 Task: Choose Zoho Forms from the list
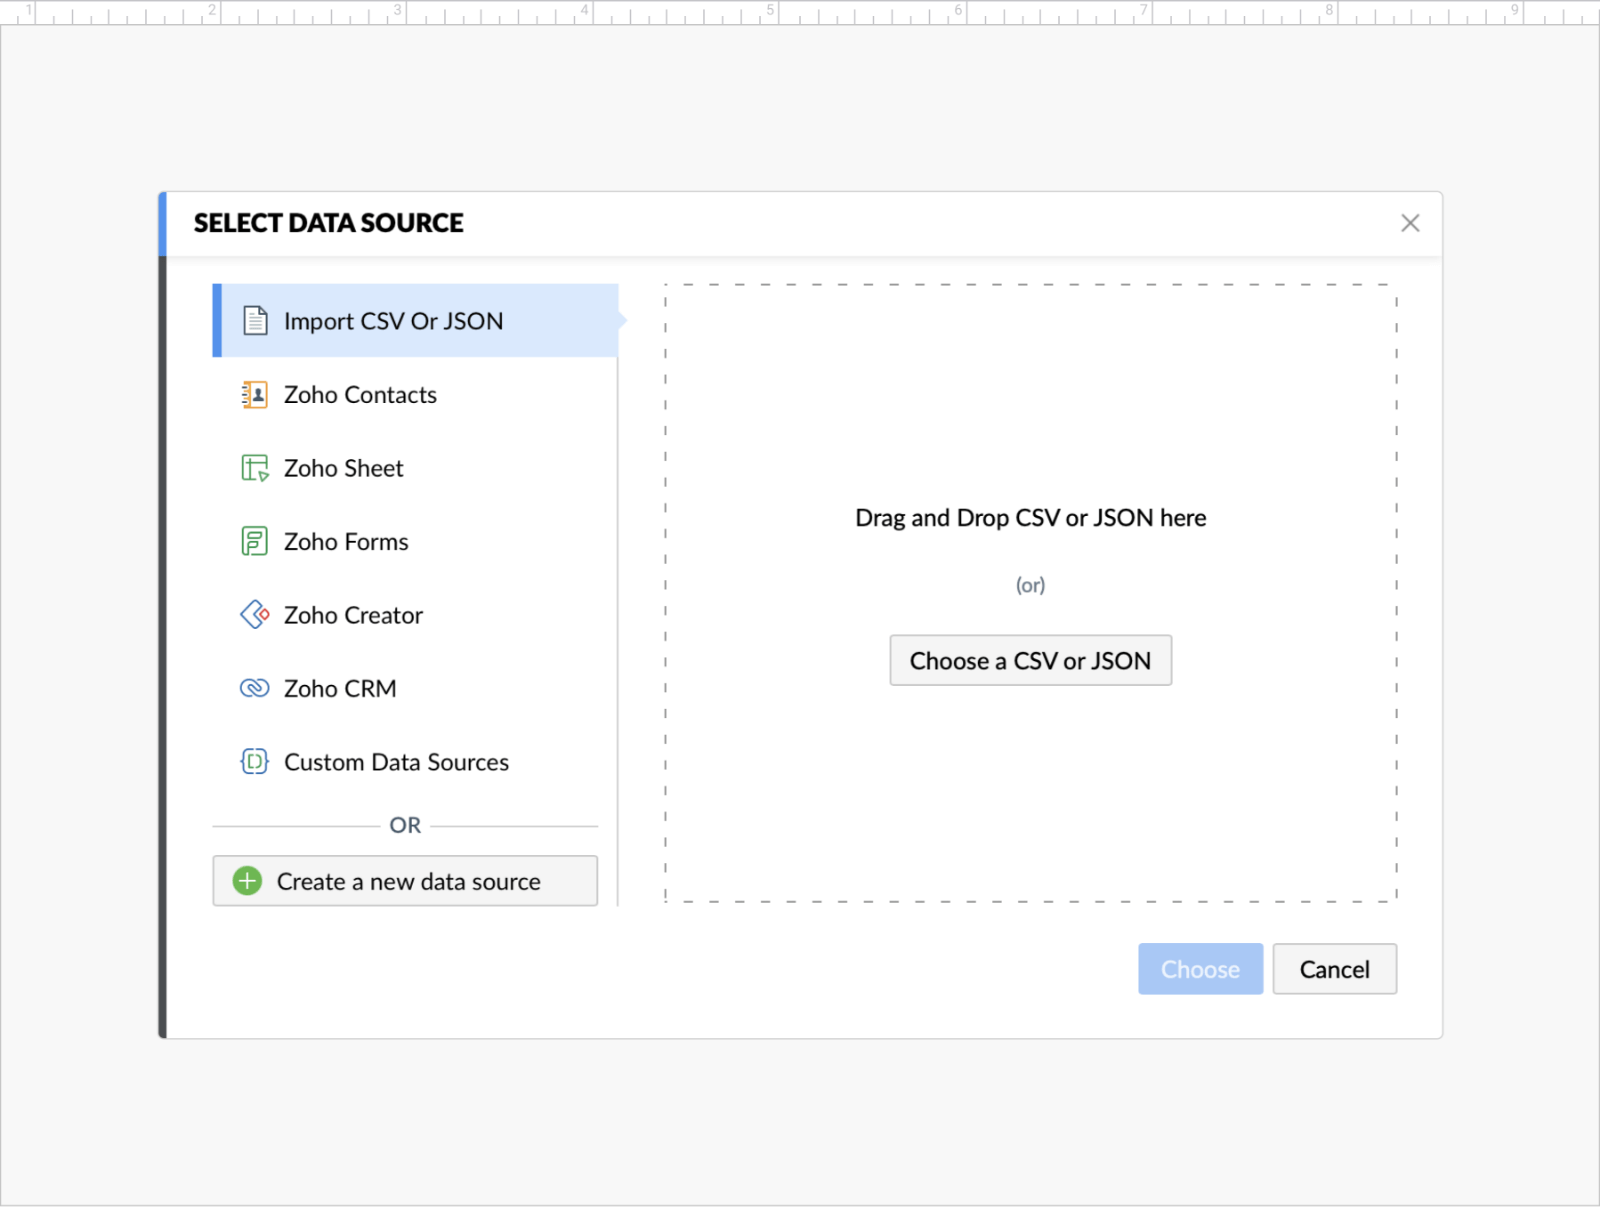pos(346,542)
